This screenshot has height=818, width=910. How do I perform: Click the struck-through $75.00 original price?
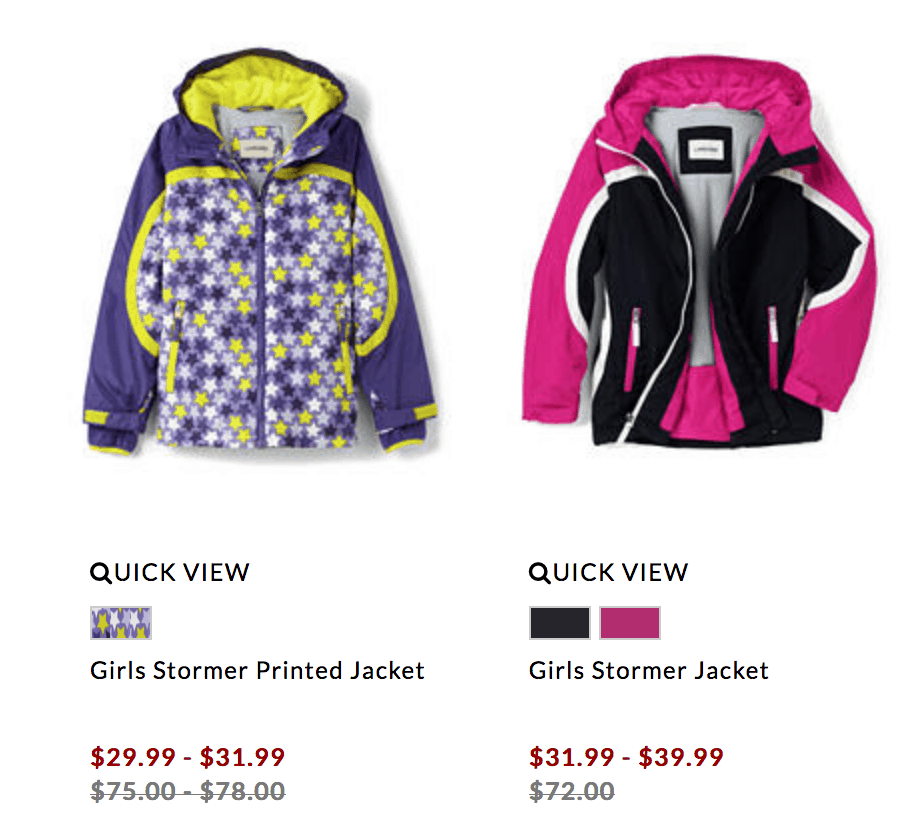click(133, 791)
